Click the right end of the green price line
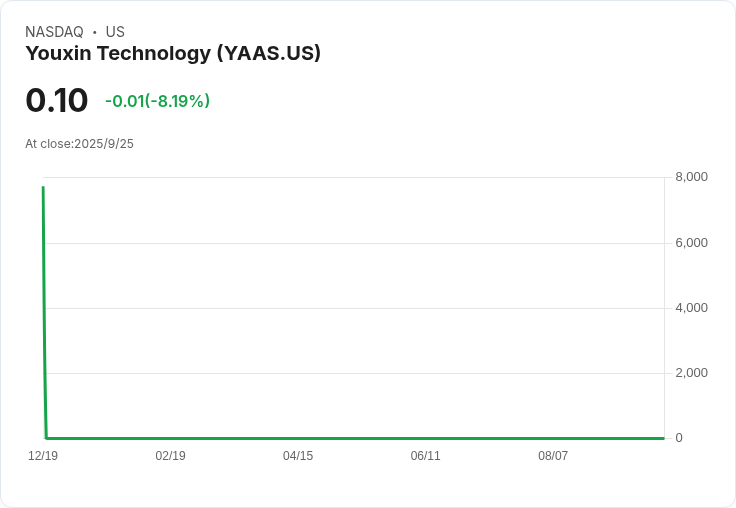 [x=663, y=438]
